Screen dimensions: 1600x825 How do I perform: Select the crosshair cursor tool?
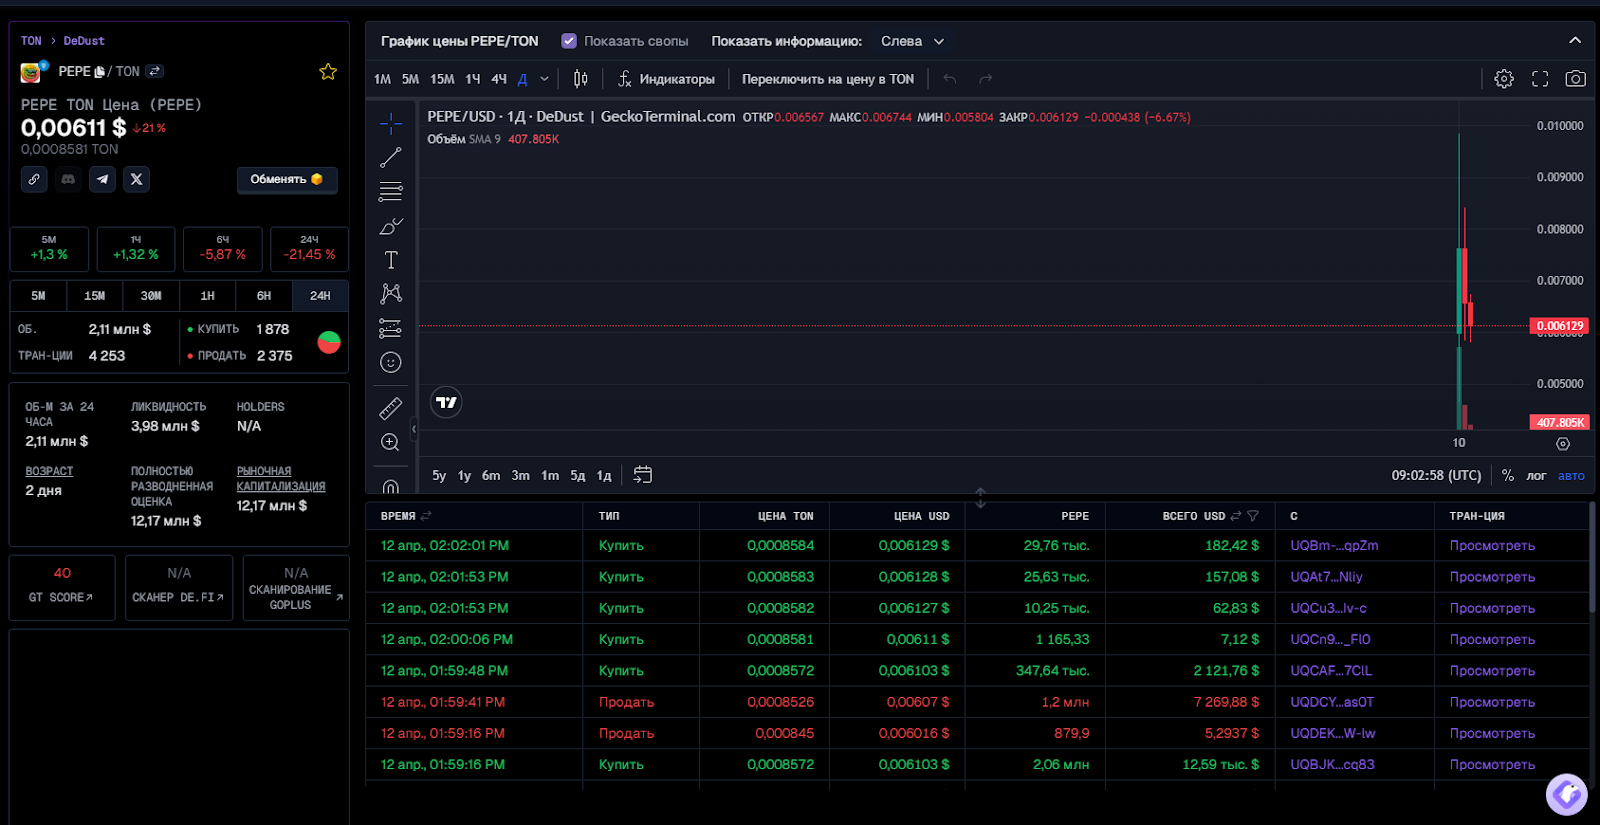[x=391, y=124]
